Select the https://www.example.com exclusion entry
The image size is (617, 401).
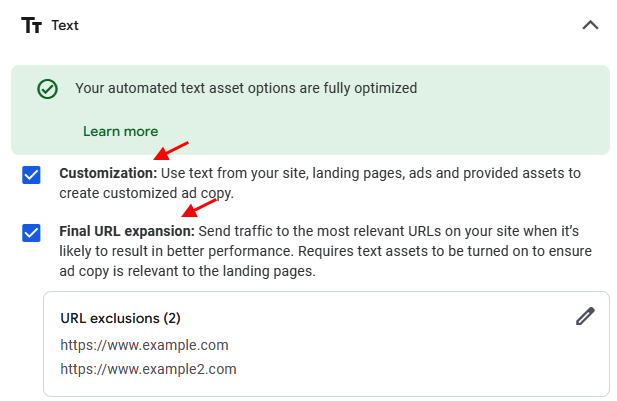tap(144, 345)
